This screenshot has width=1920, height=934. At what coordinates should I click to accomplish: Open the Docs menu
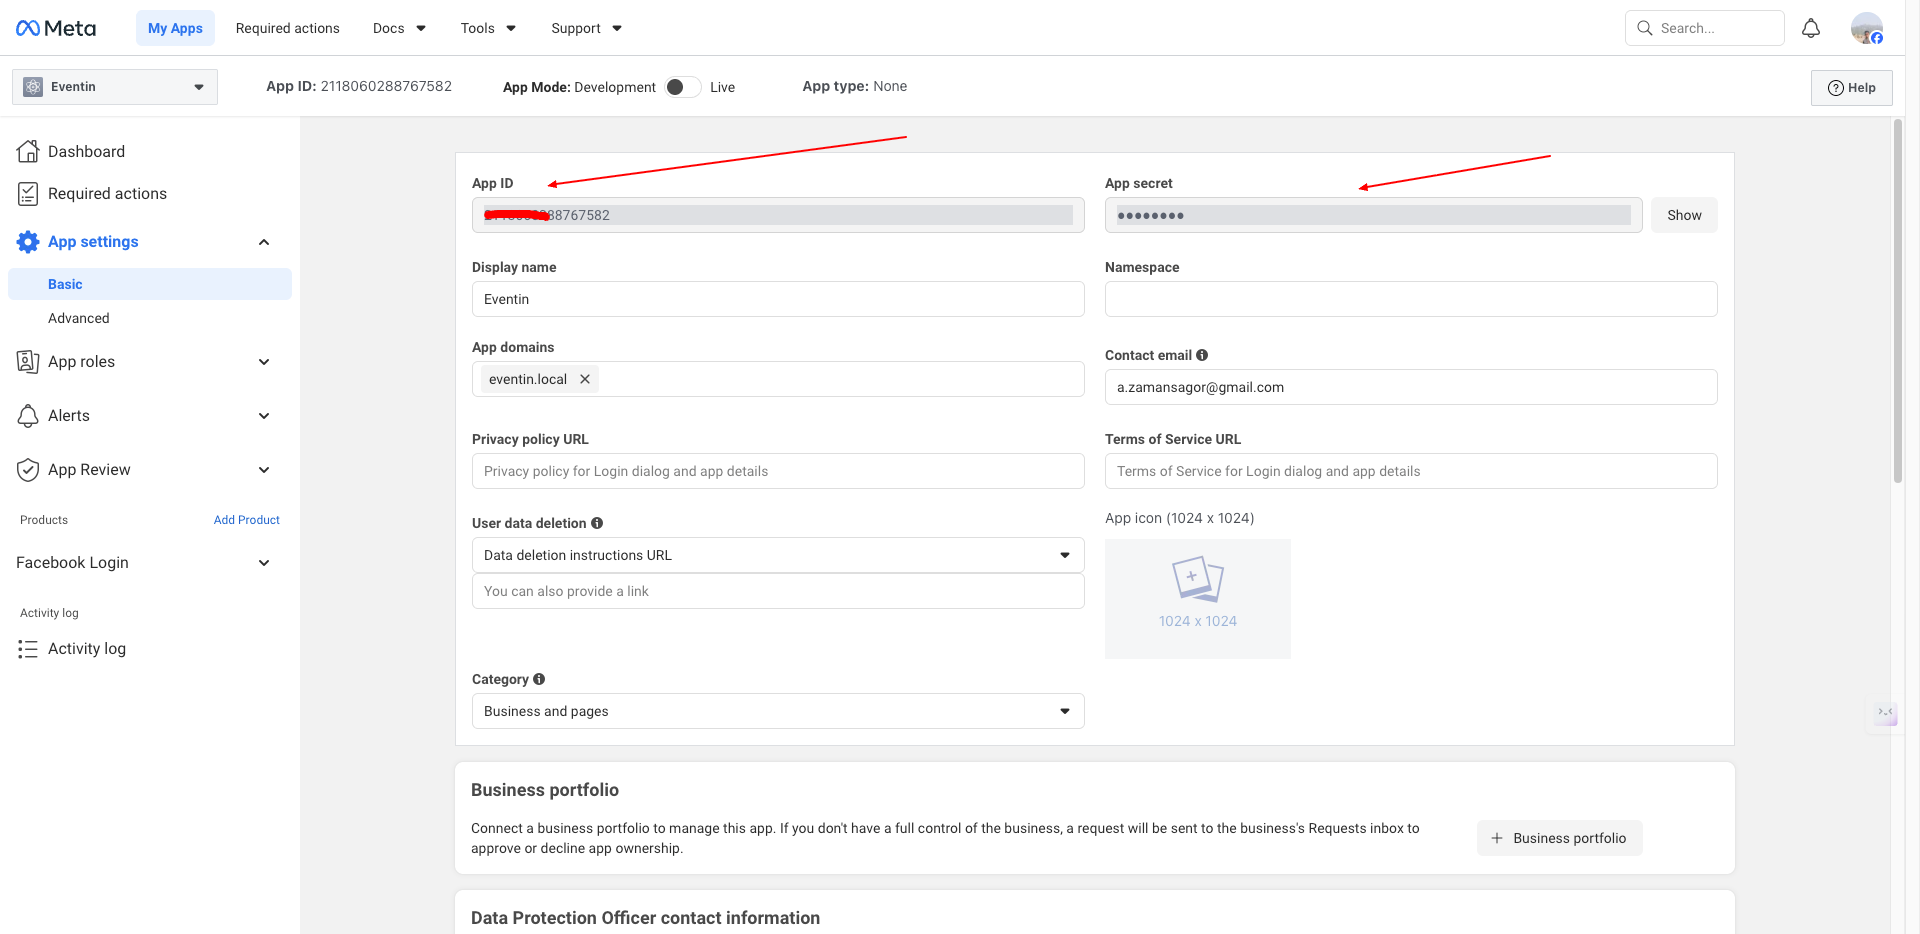pyautogui.click(x=399, y=28)
